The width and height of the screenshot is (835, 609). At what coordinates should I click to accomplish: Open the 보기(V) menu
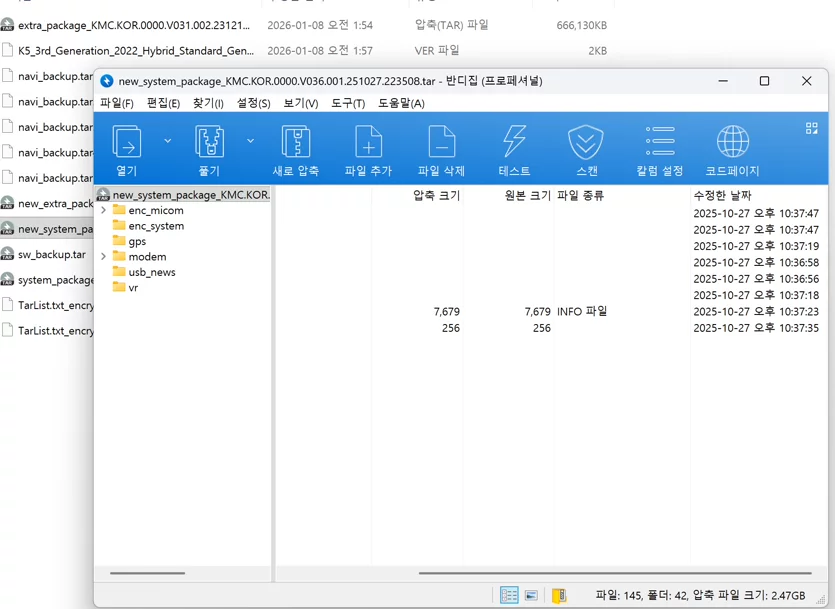tap(300, 103)
